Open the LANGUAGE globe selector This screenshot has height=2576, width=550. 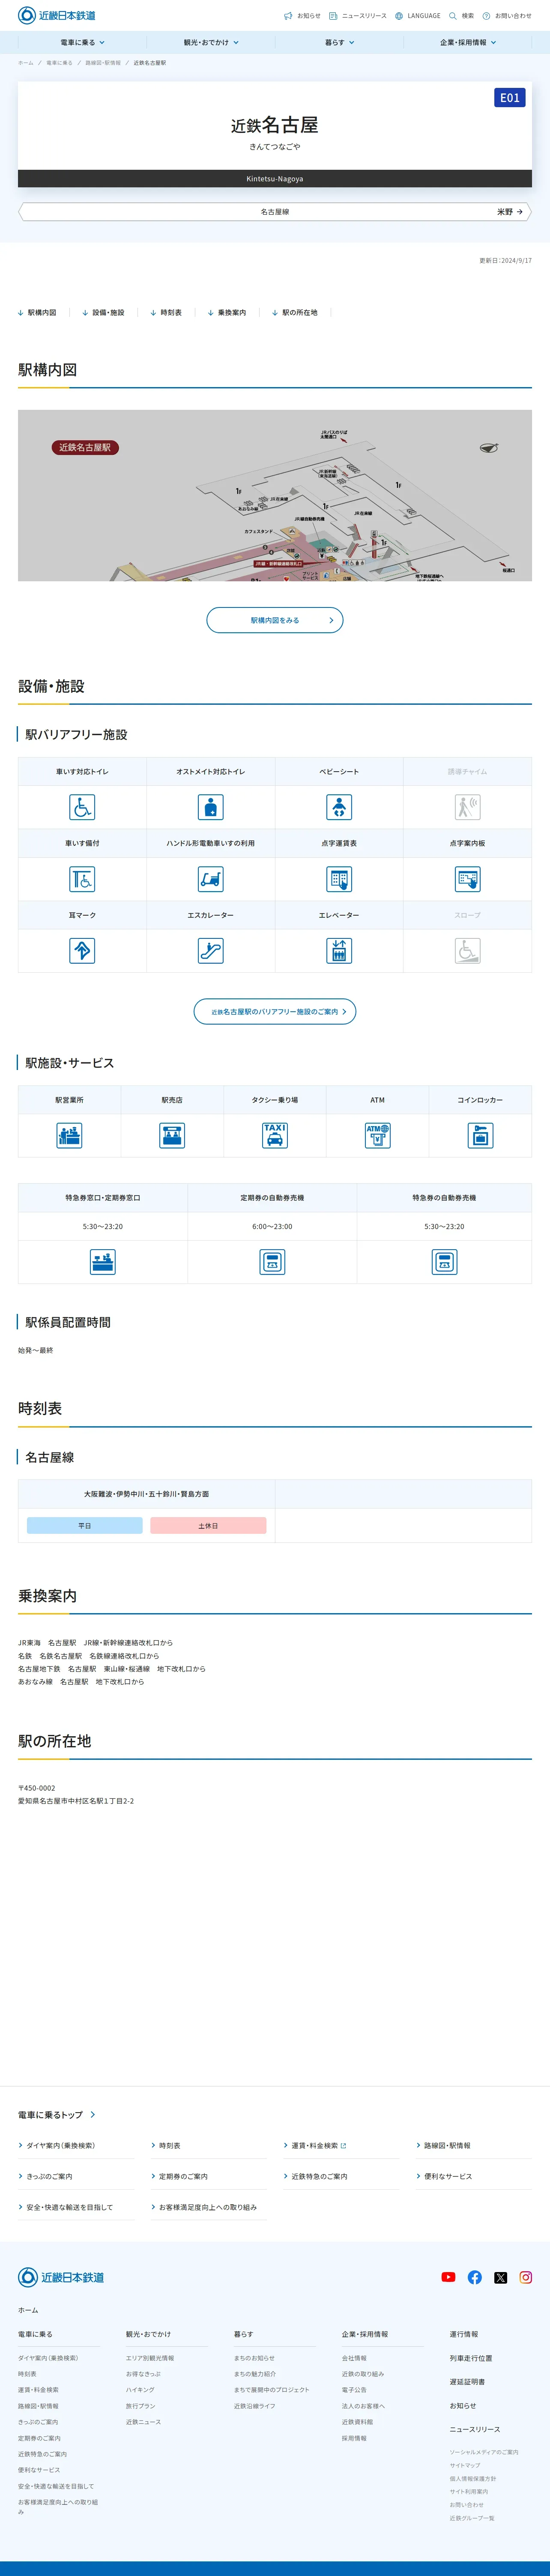tap(417, 16)
